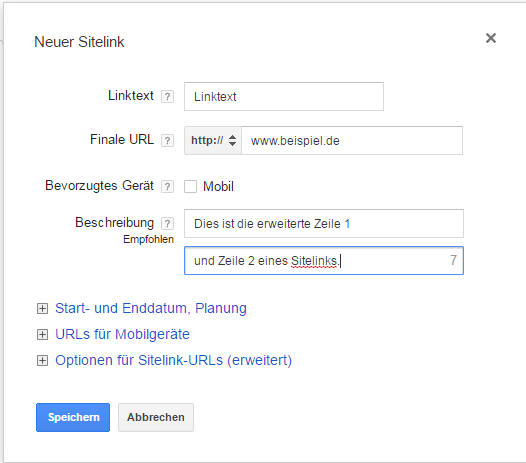Save the sitelink with Speichern
Image resolution: width=526 pixels, height=463 pixels.
(x=73, y=417)
